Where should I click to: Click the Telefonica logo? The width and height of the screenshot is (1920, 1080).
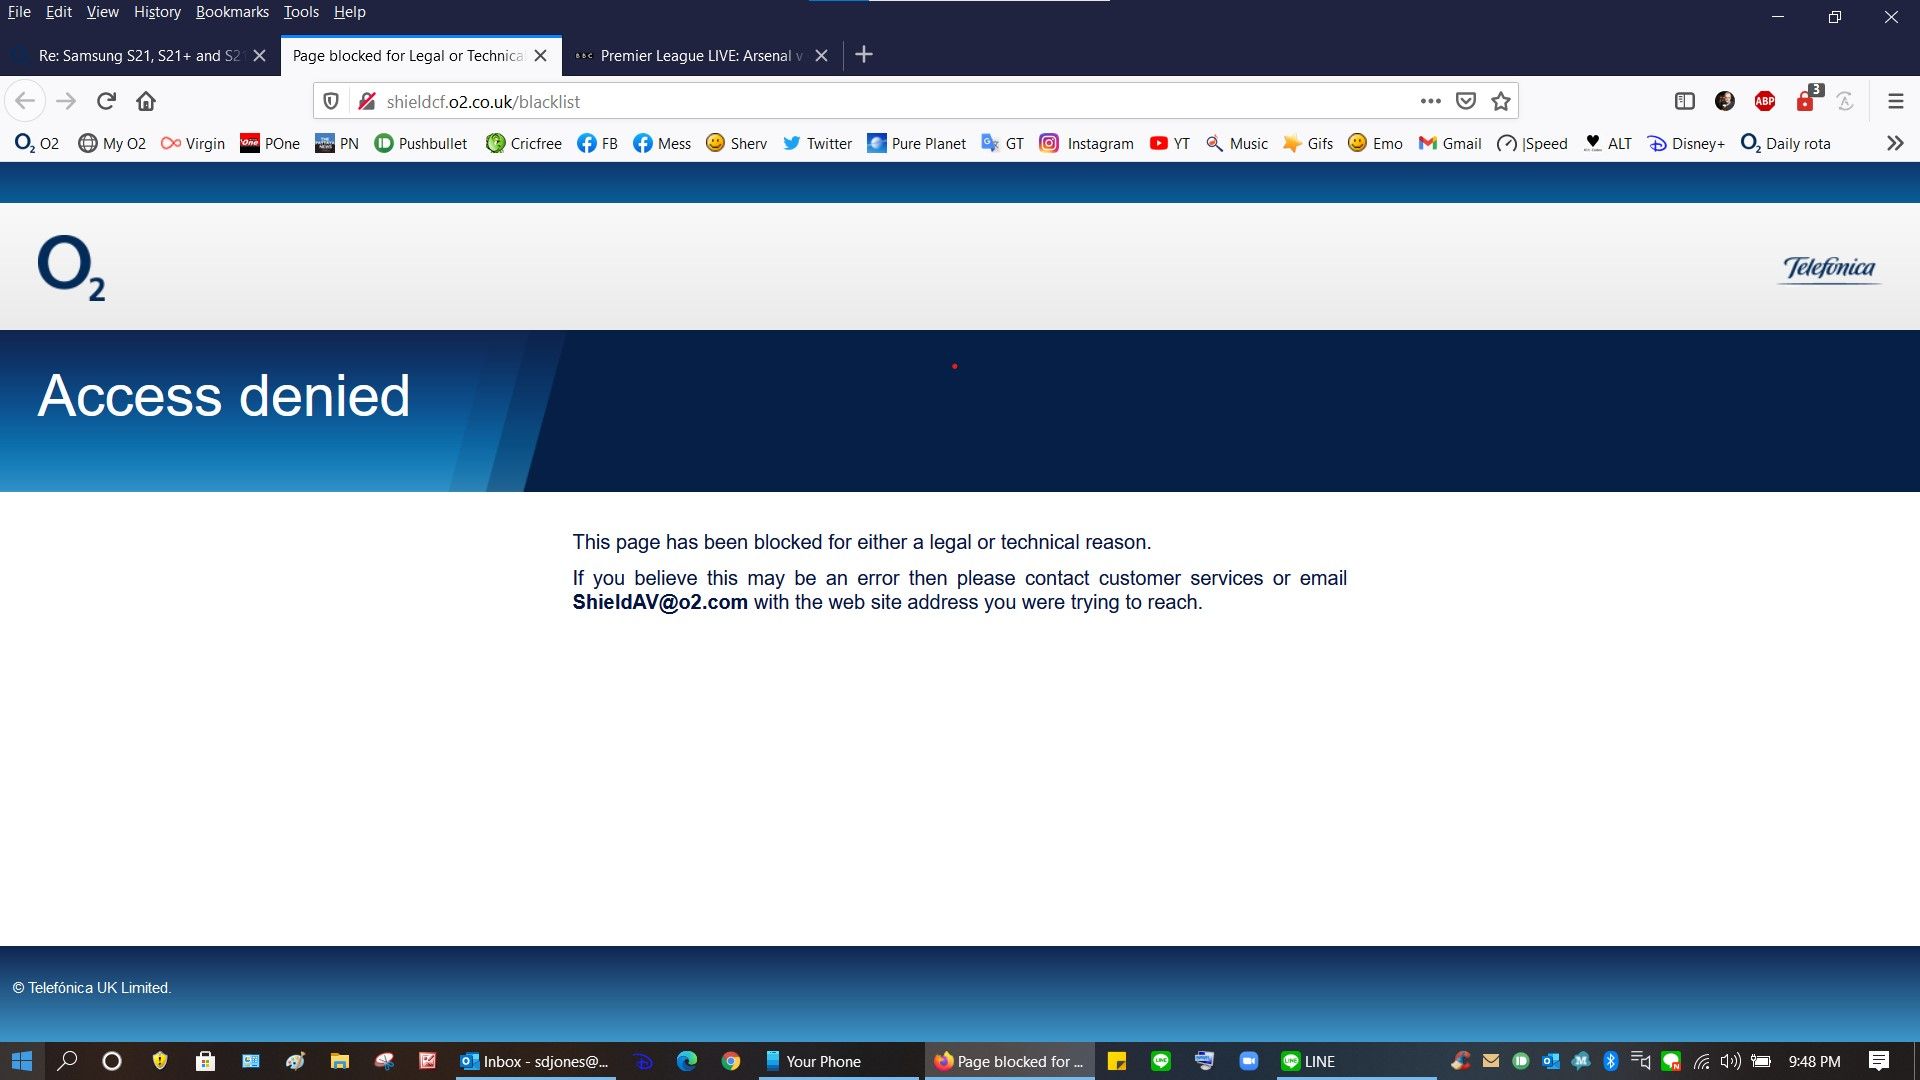pos(1829,268)
